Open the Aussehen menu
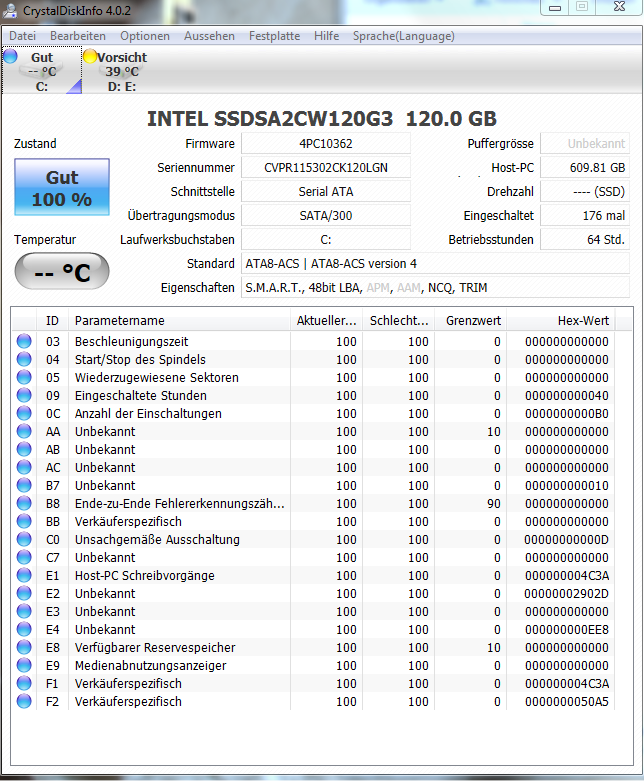 (x=209, y=36)
